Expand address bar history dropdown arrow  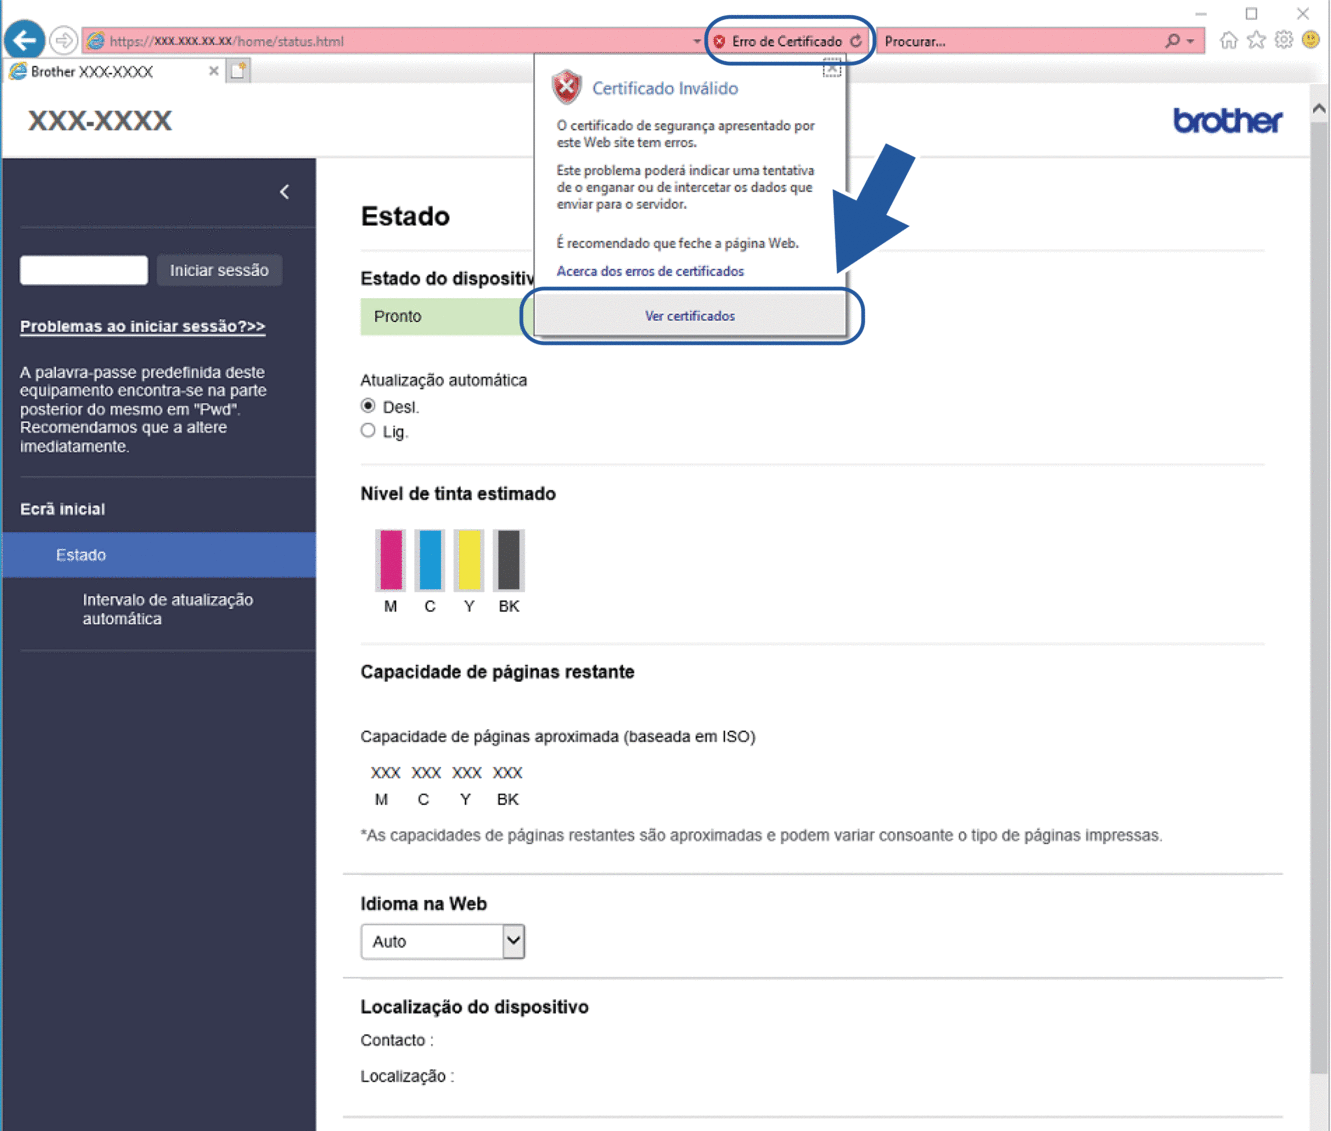pos(697,41)
